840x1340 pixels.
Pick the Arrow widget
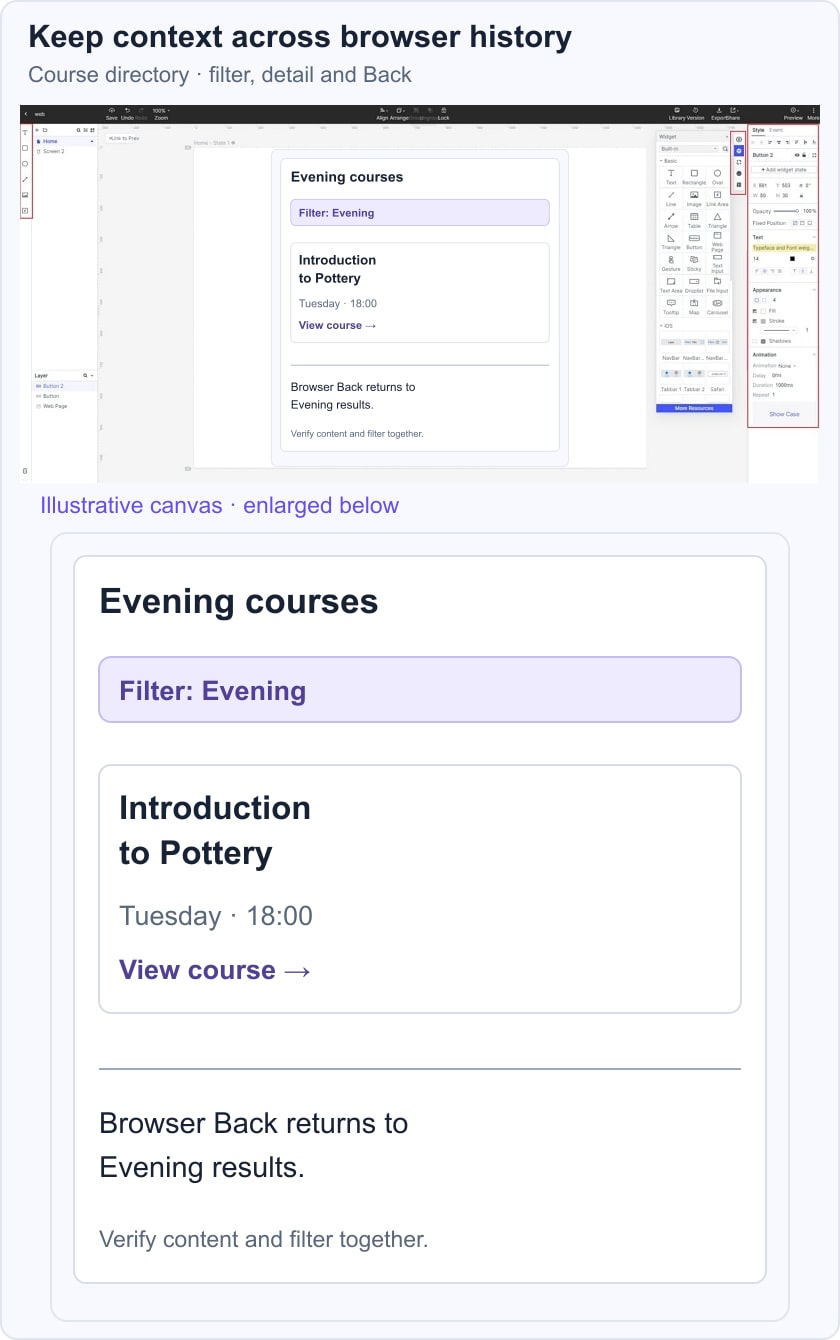(671, 220)
